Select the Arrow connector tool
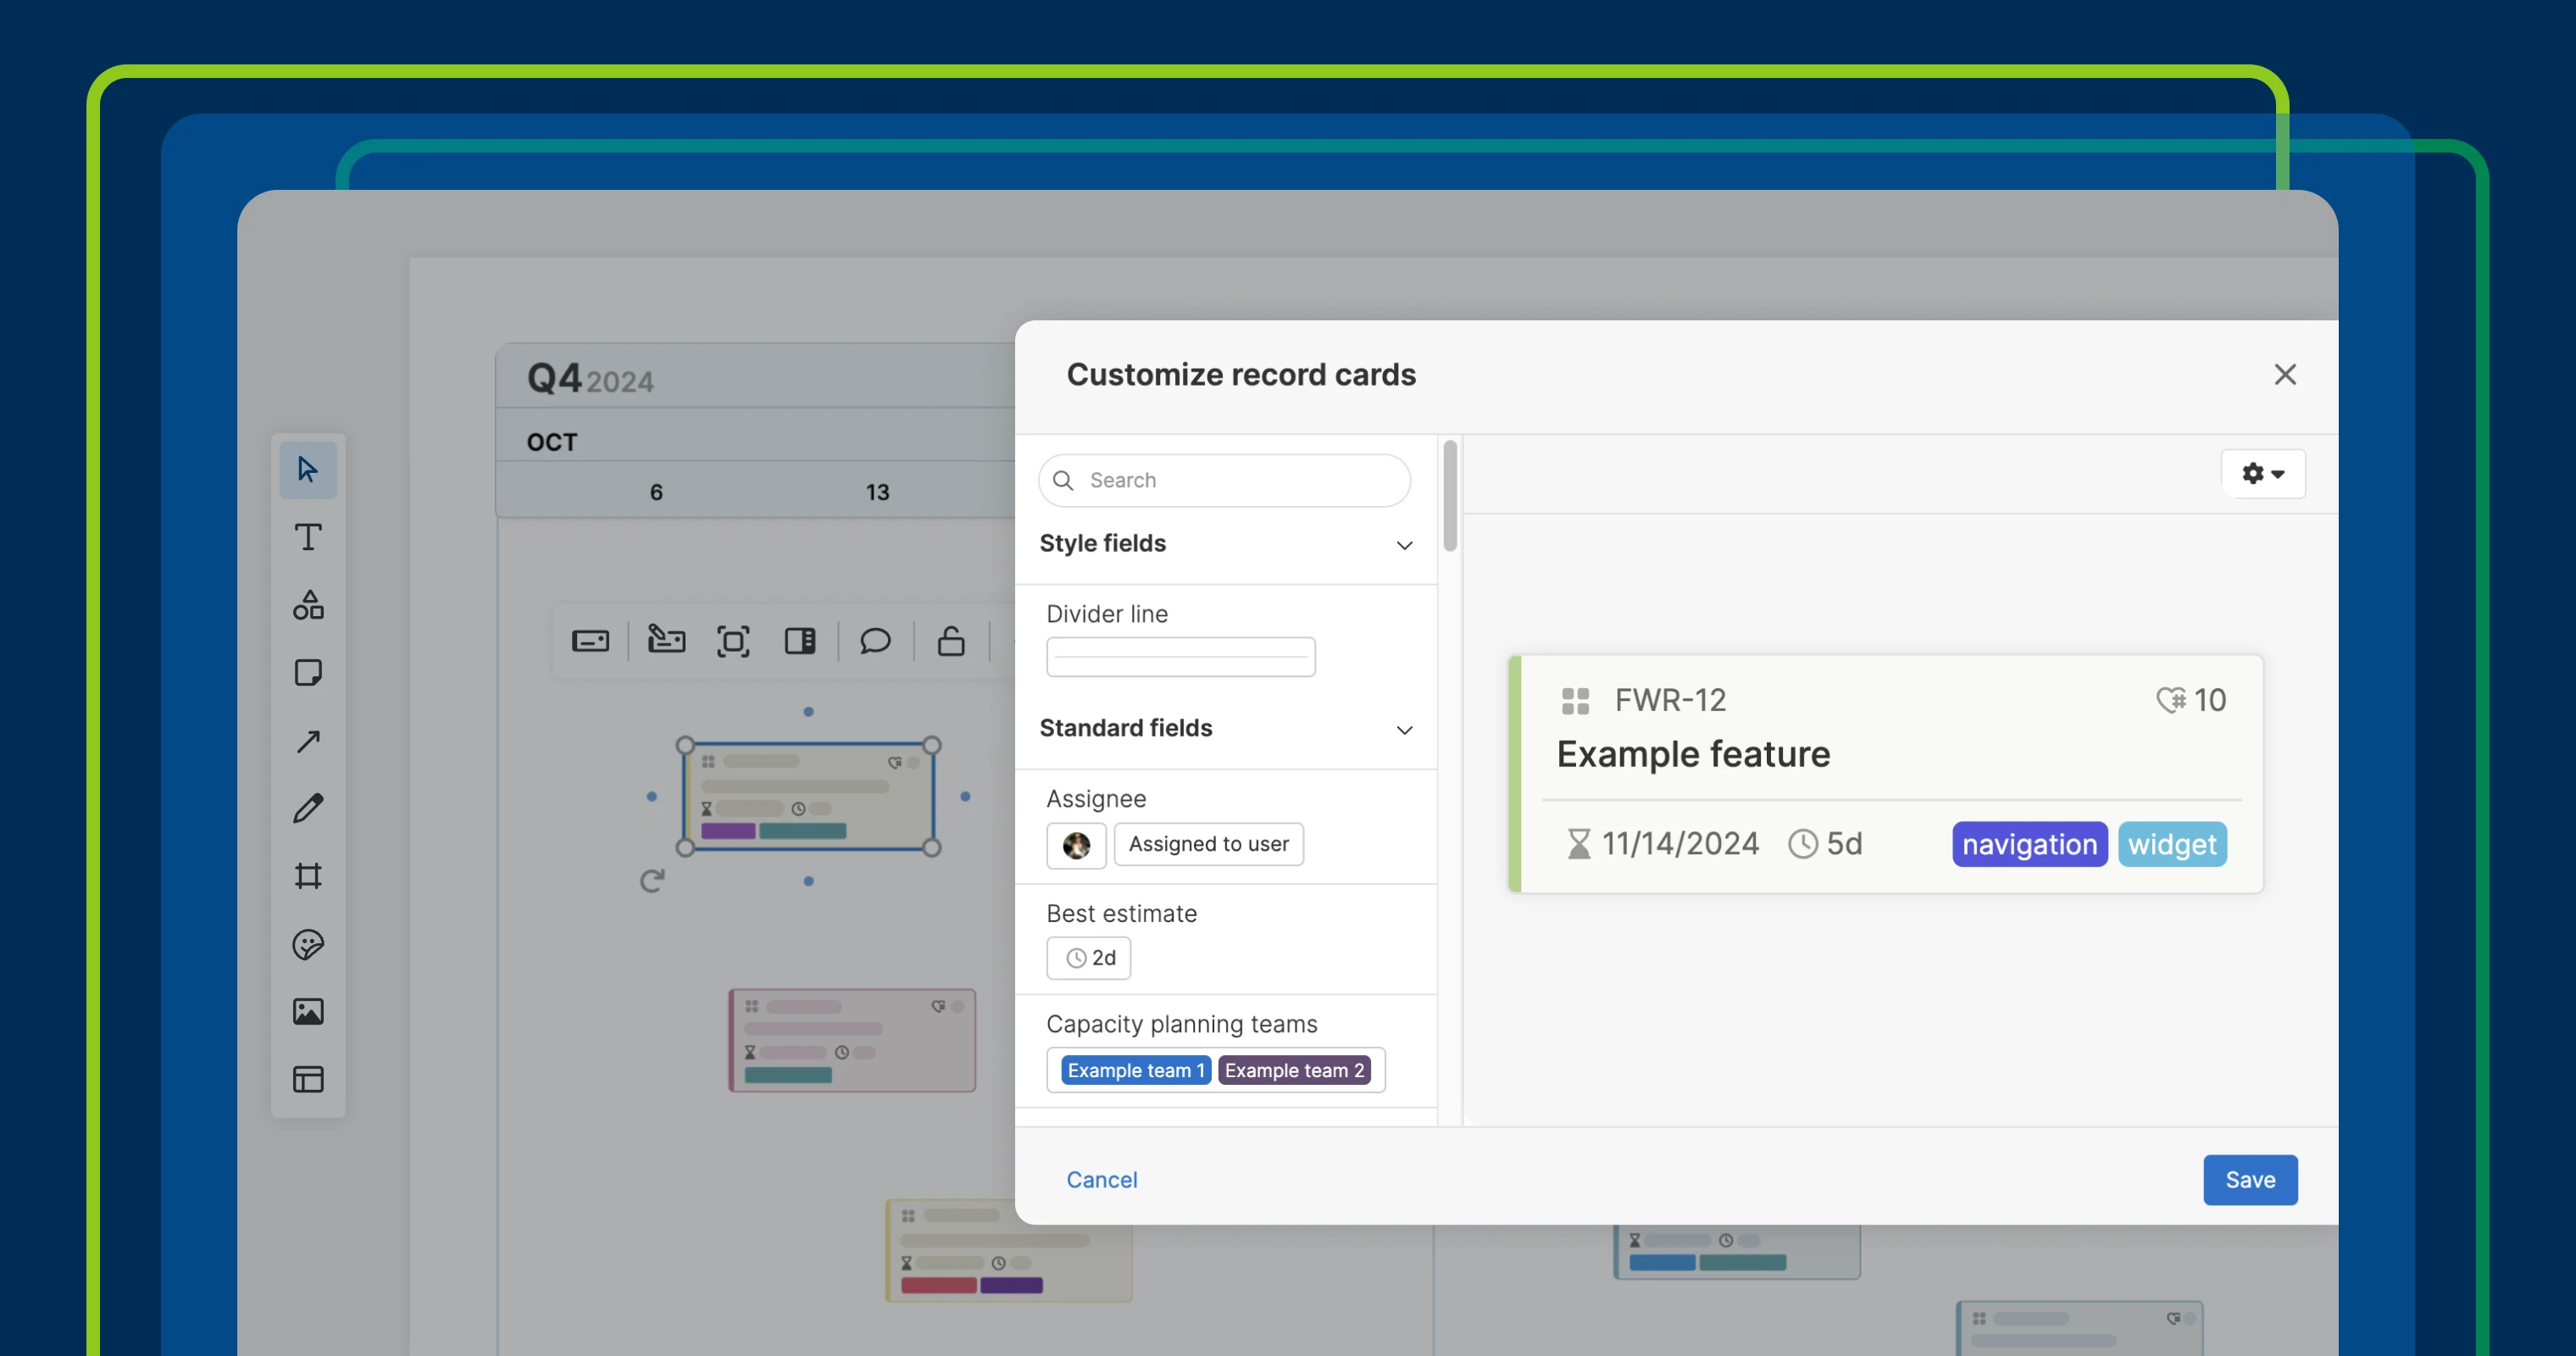2576x1356 pixels. click(x=308, y=741)
